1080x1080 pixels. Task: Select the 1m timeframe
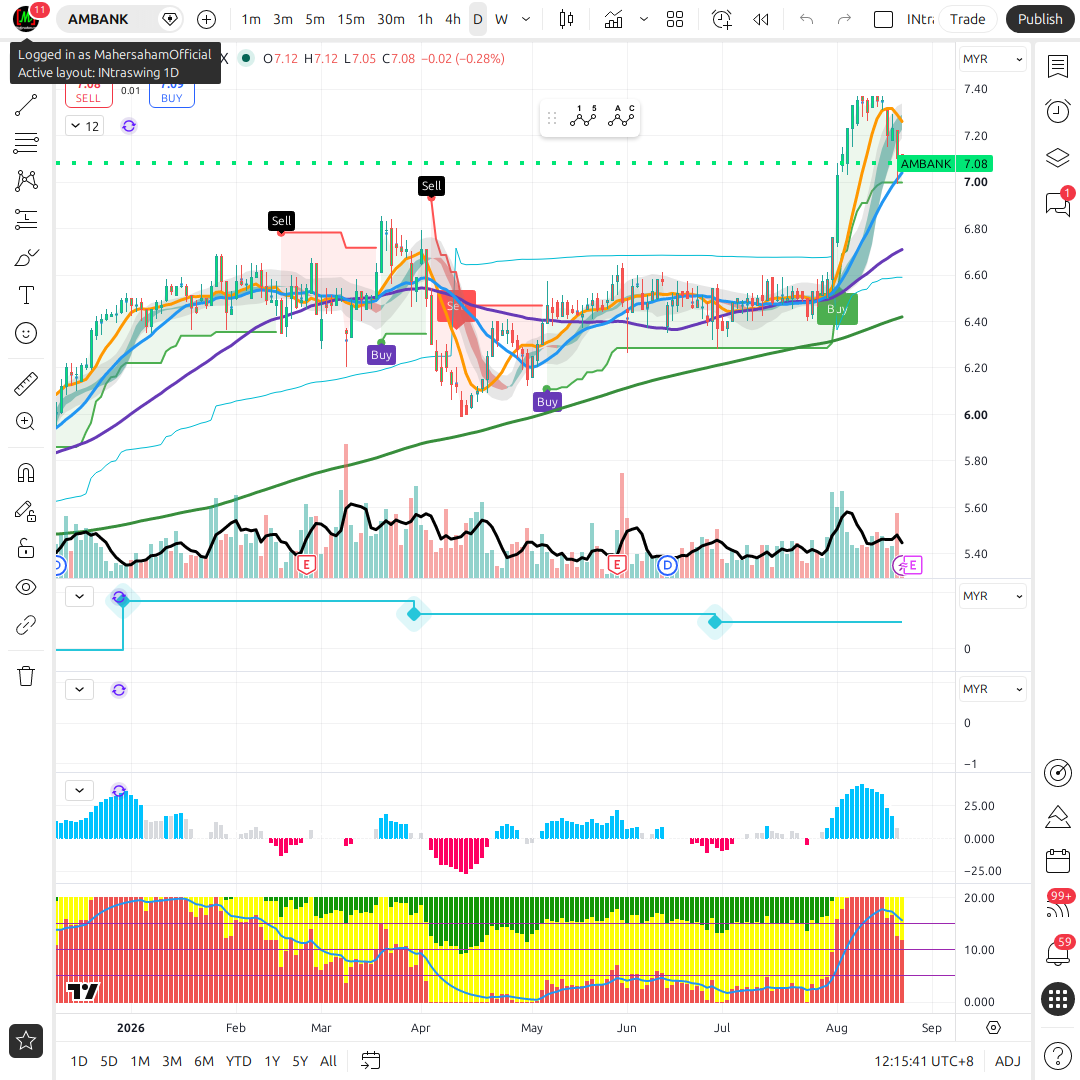[251, 19]
